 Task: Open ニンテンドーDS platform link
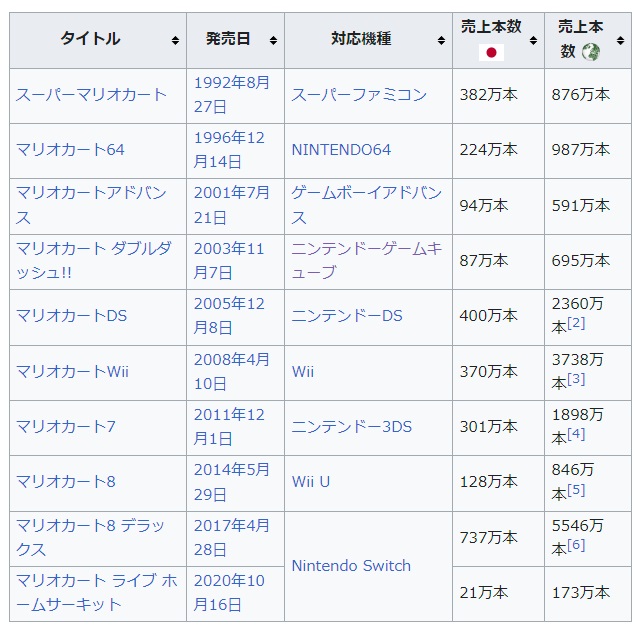coord(347,316)
